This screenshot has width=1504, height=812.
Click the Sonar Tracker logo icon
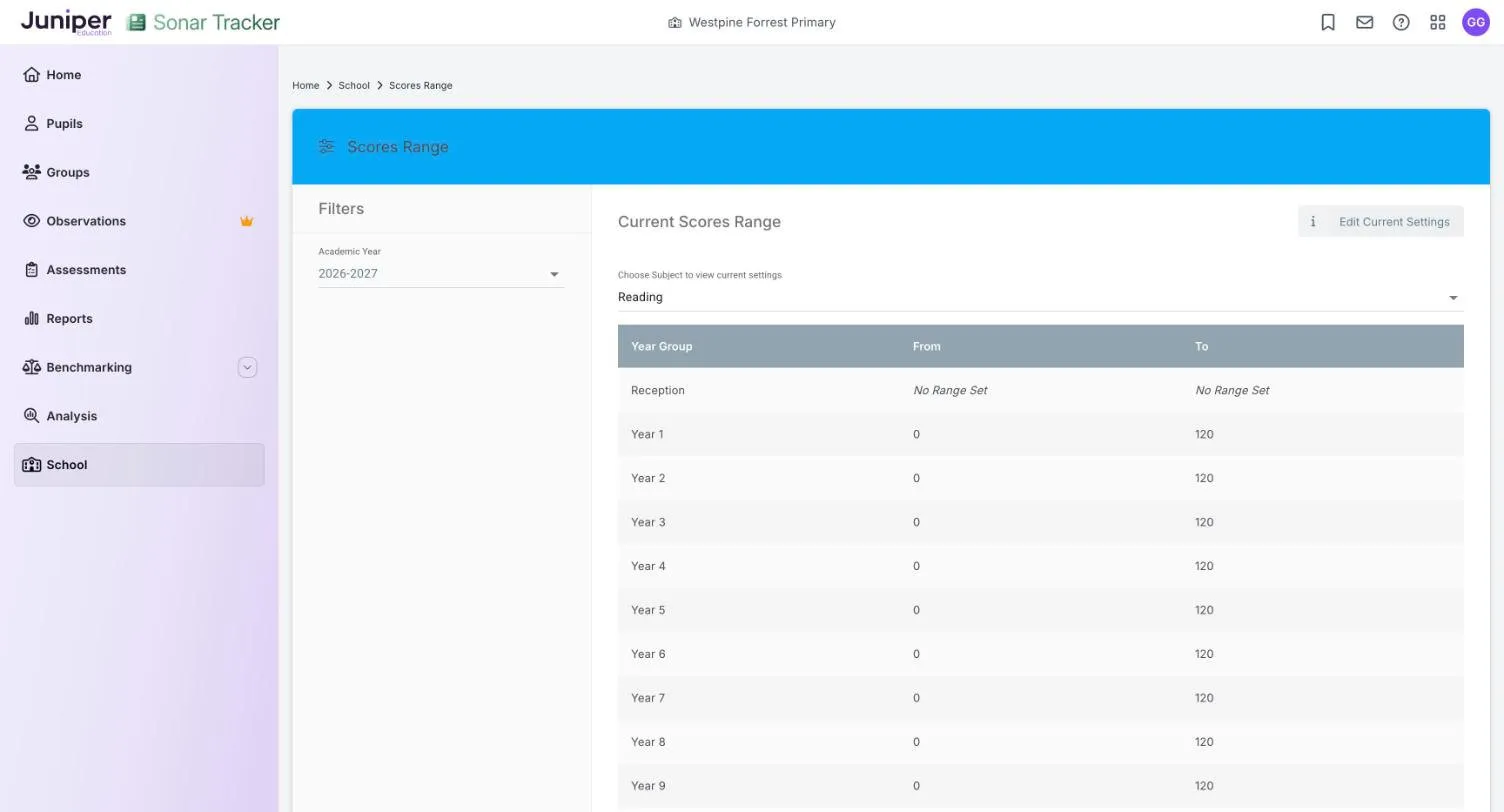click(x=136, y=22)
